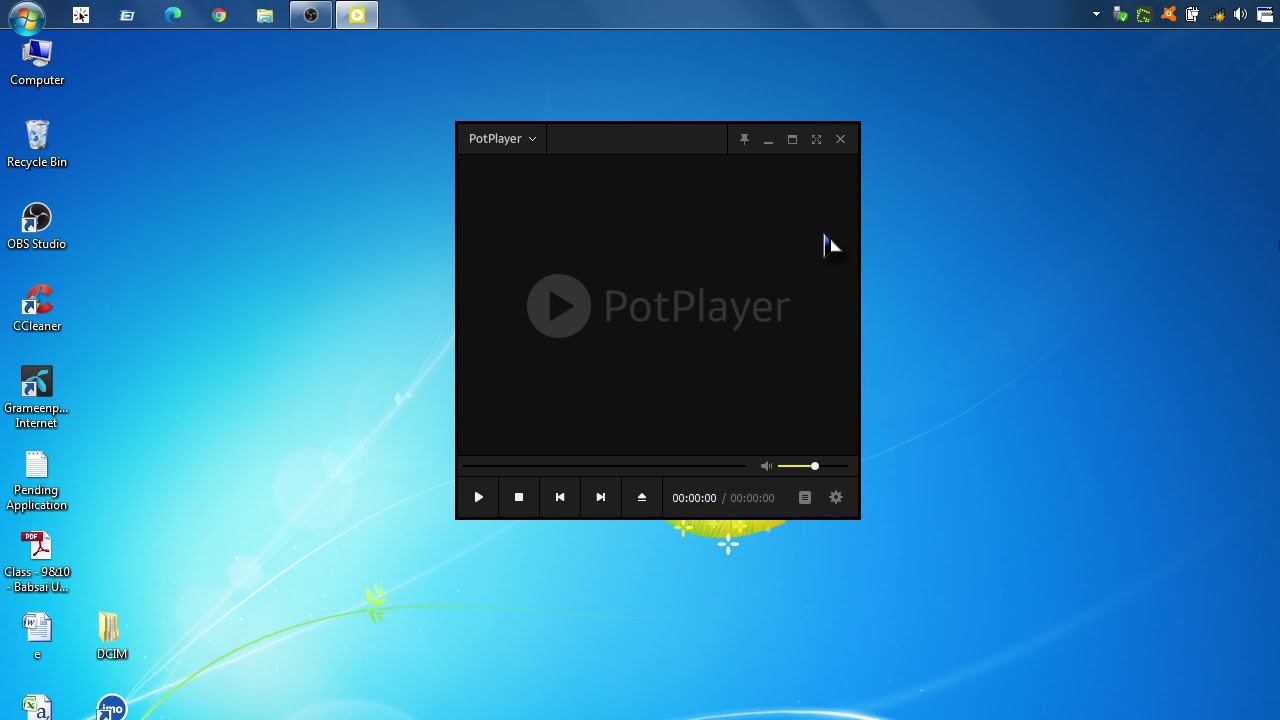The width and height of the screenshot is (1280, 720).
Task: Switch to OBS Studio on the taskbar
Action: pyautogui.click(x=311, y=15)
